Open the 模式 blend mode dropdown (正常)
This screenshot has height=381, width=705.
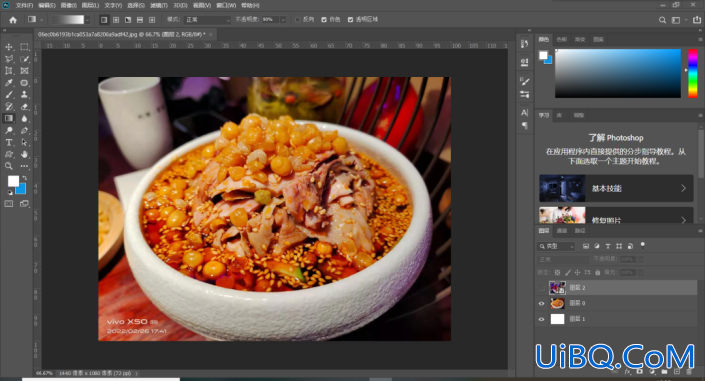coord(207,20)
